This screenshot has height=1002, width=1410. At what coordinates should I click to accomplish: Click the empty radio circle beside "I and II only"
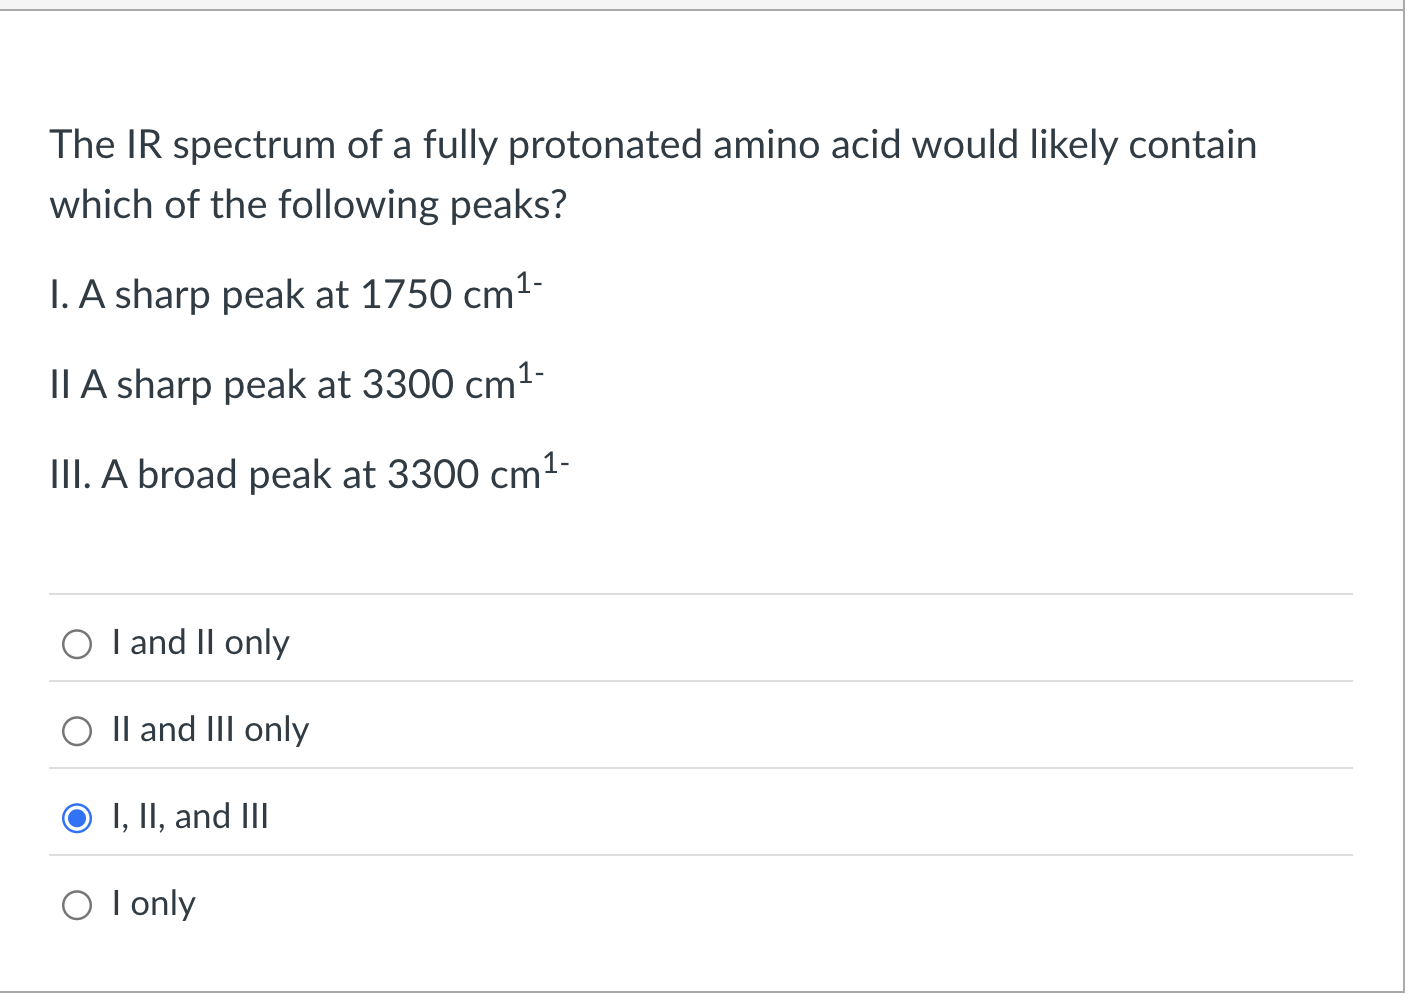coord(77,644)
